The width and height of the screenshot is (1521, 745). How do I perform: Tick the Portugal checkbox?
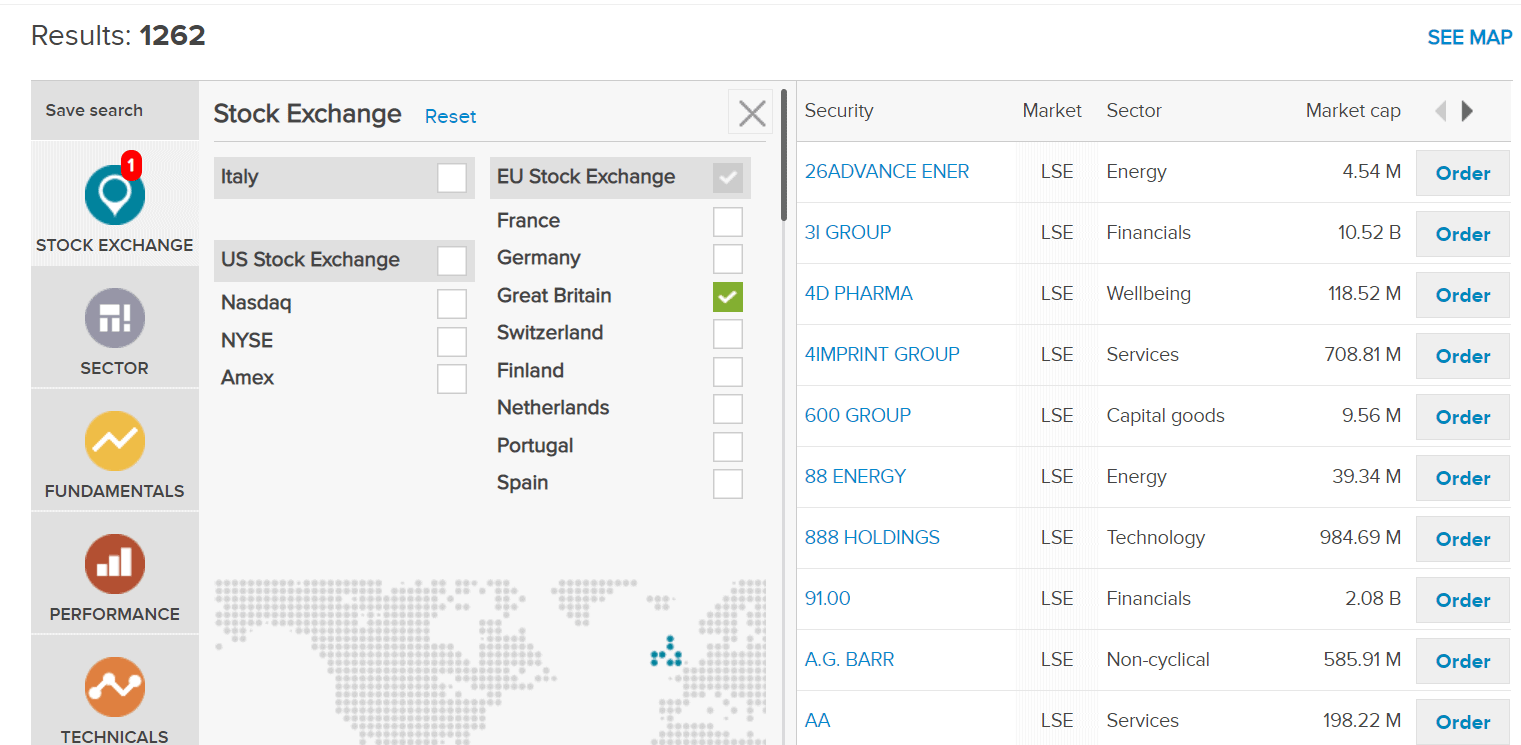728,447
